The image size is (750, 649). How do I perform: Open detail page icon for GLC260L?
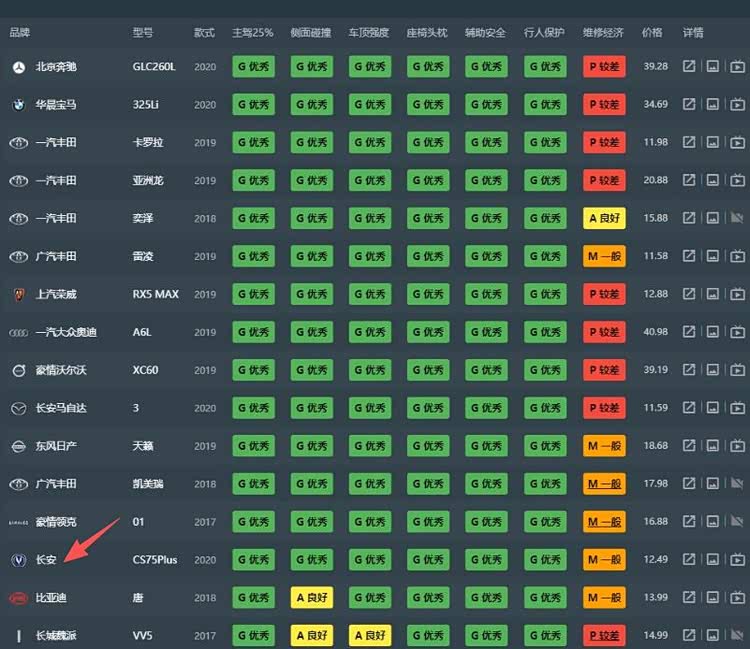[689, 67]
